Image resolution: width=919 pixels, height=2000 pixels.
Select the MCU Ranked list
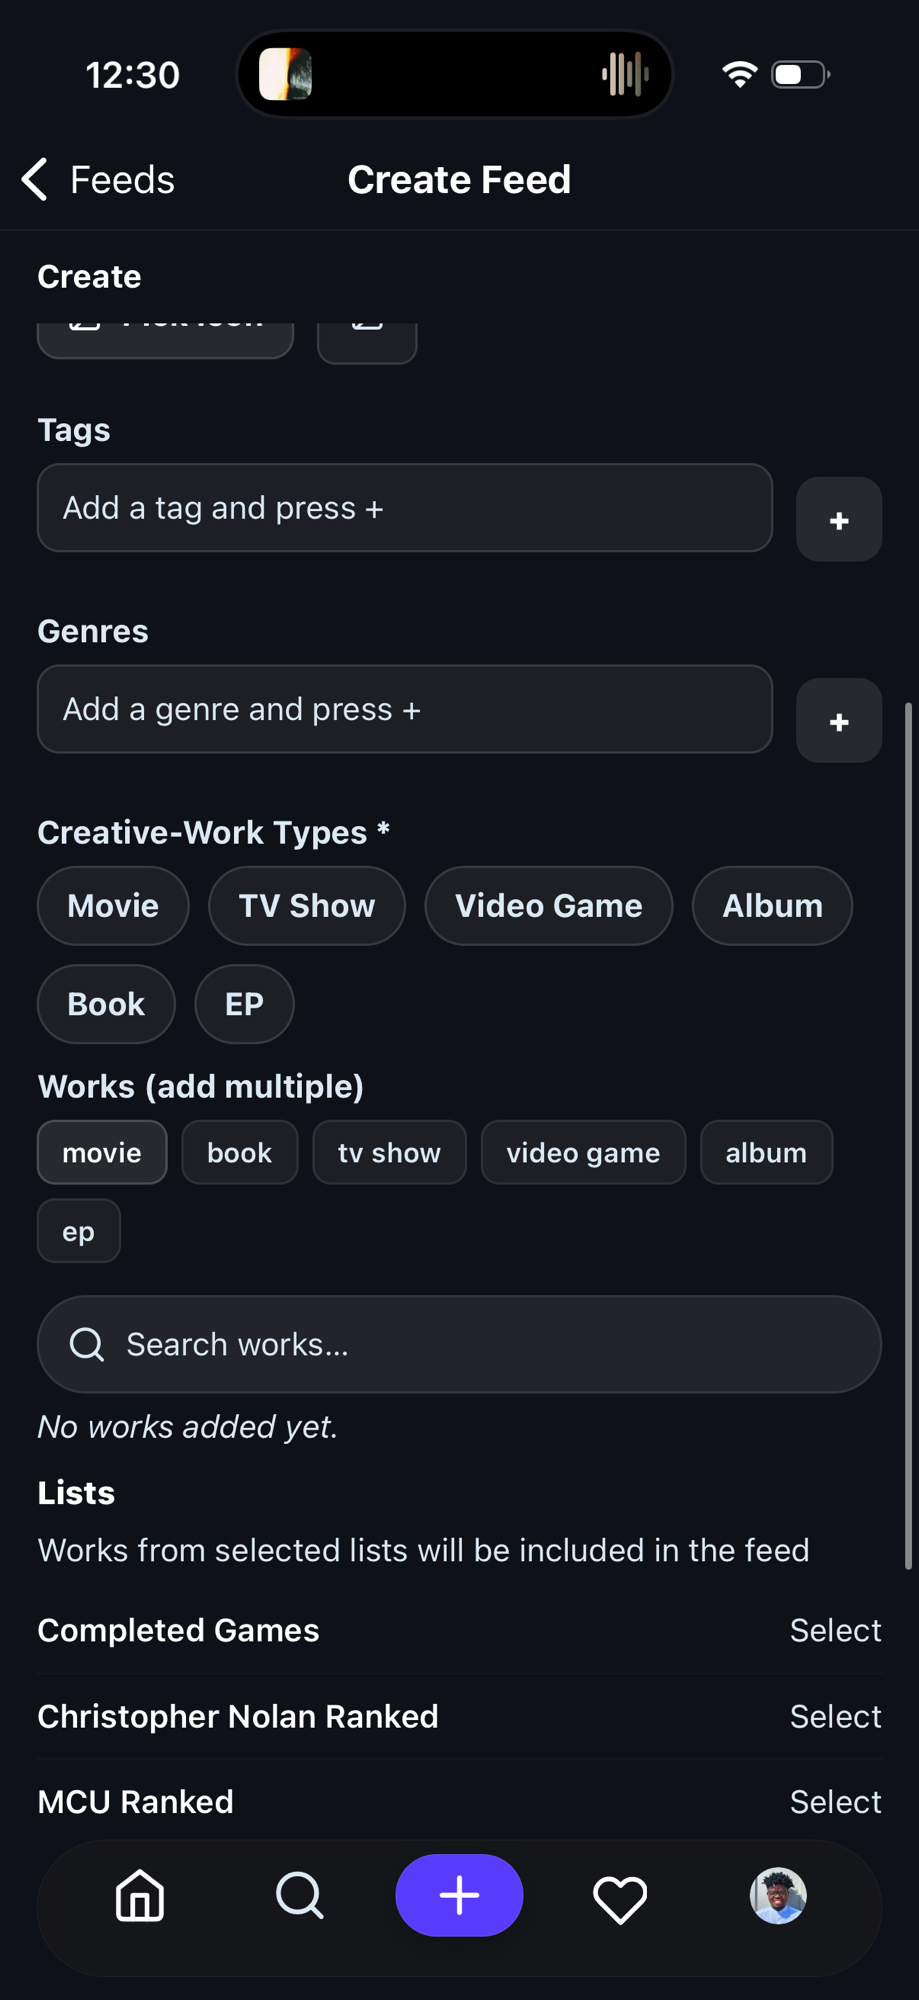coord(835,1802)
